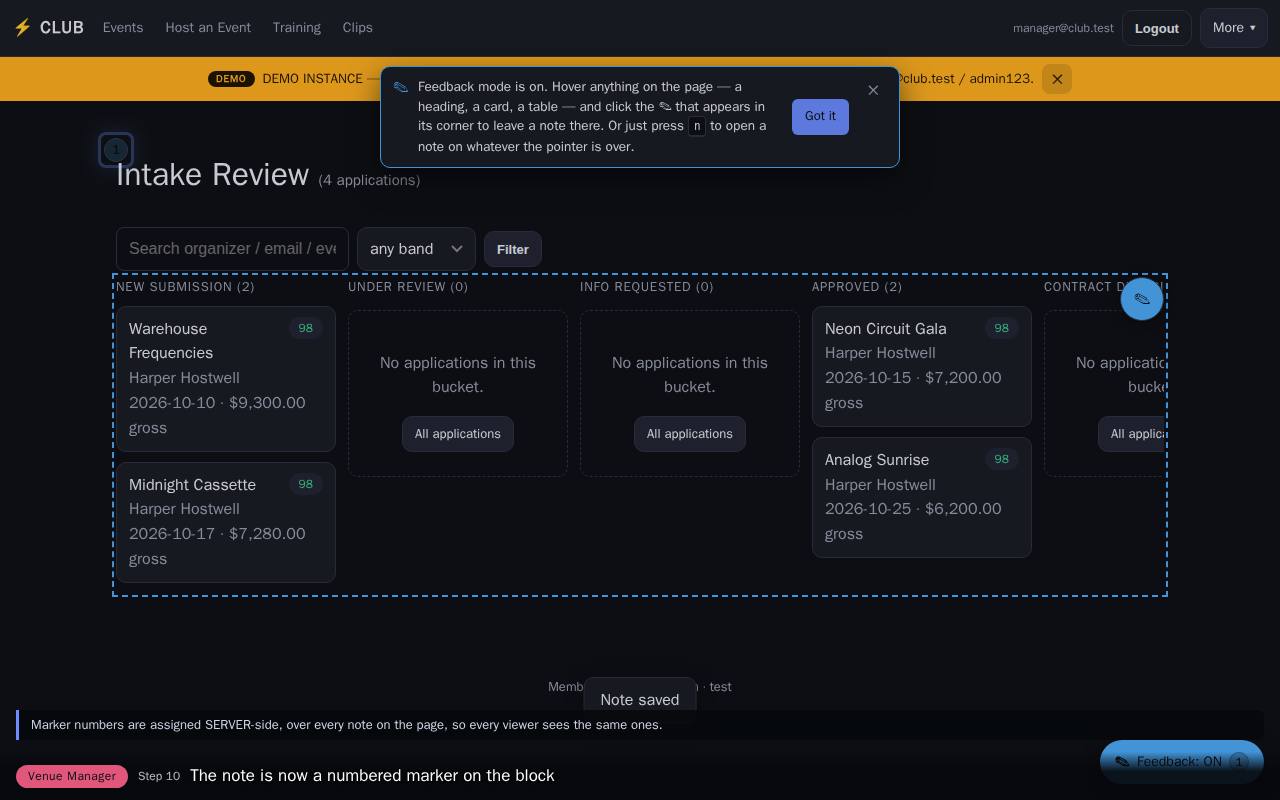
Task: Open the Midnight Cassette application card
Action: [x=226, y=522]
